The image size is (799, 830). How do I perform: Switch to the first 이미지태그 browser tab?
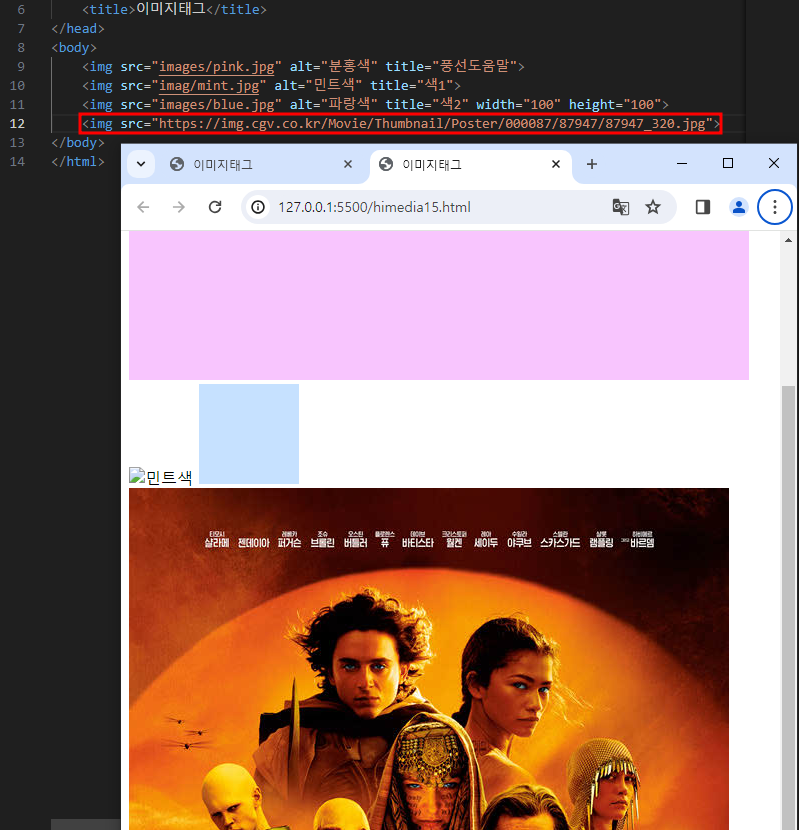pyautogui.click(x=261, y=165)
